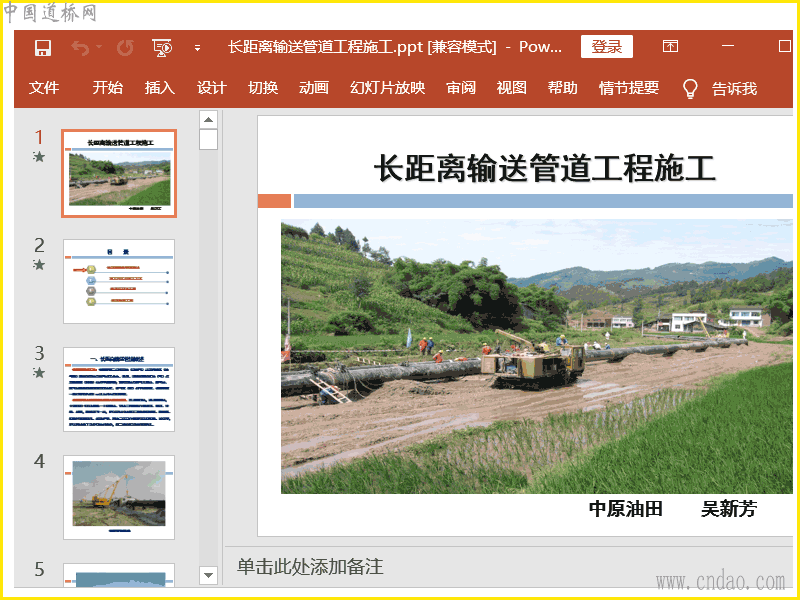800x600 pixels.
Task: Click the notes area 单击此处添加备注
Action: click(x=310, y=567)
